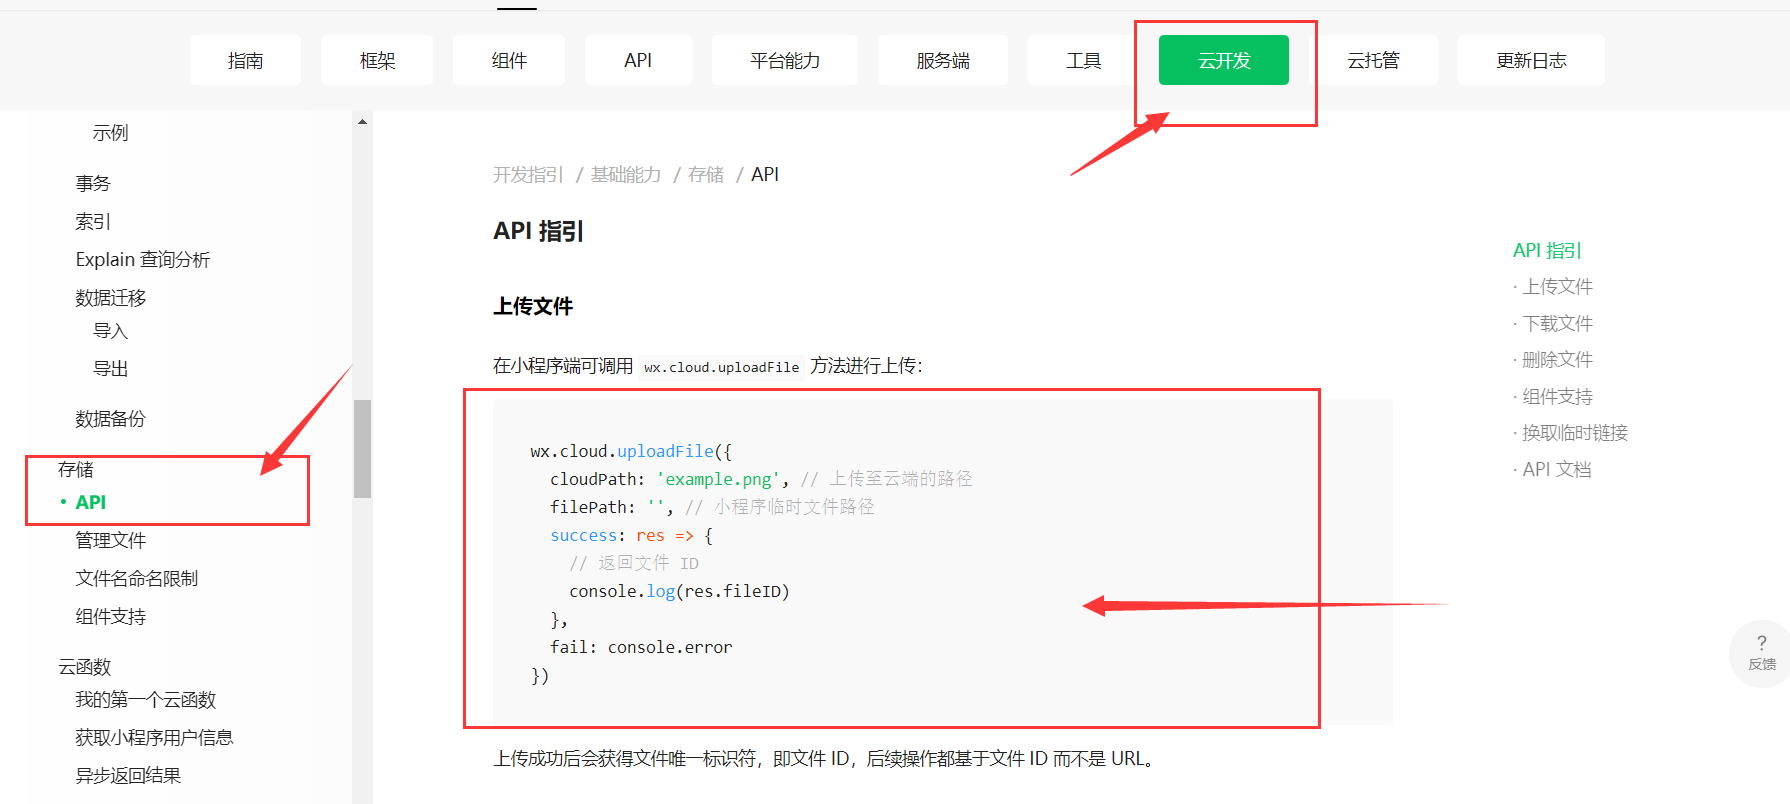The height and width of the screenshot is (804, 1790).
Task: Open 文件名命名限制 sidebar item
Action: pyautogui.click(x=137, y=578)
